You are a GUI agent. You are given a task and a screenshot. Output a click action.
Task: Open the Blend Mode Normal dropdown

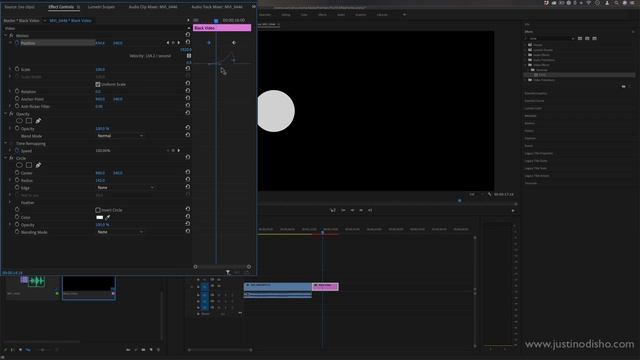(x=120, y=136)
